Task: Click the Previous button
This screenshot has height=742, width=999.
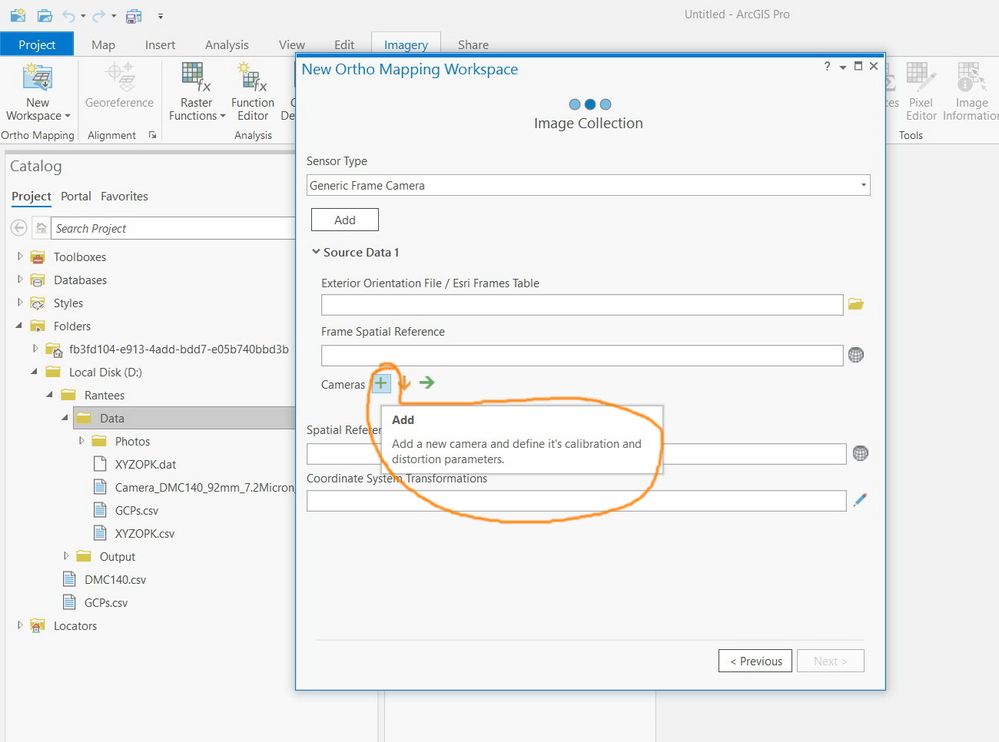Action: tap(755, 661)
